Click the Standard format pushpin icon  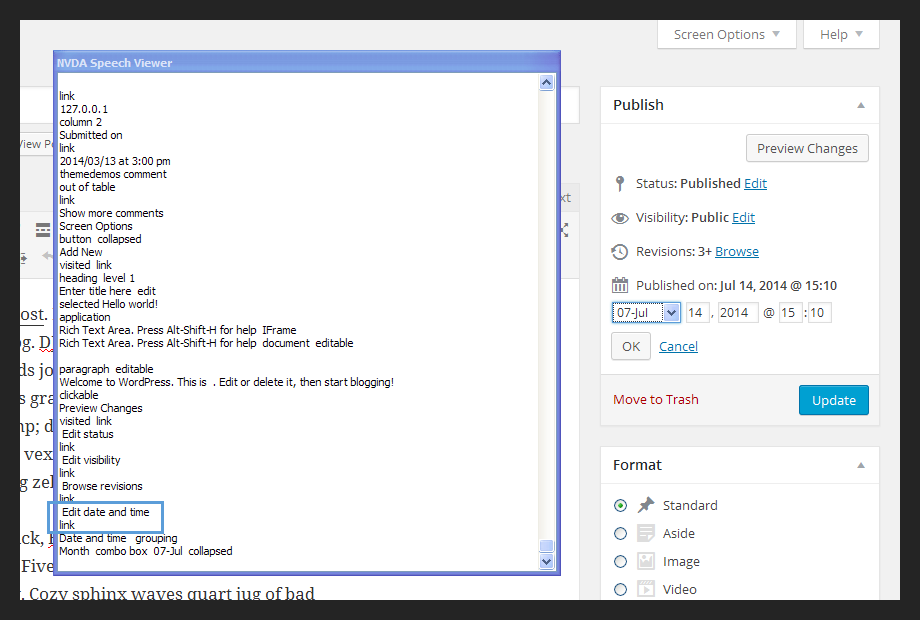(x=646, y=505)
